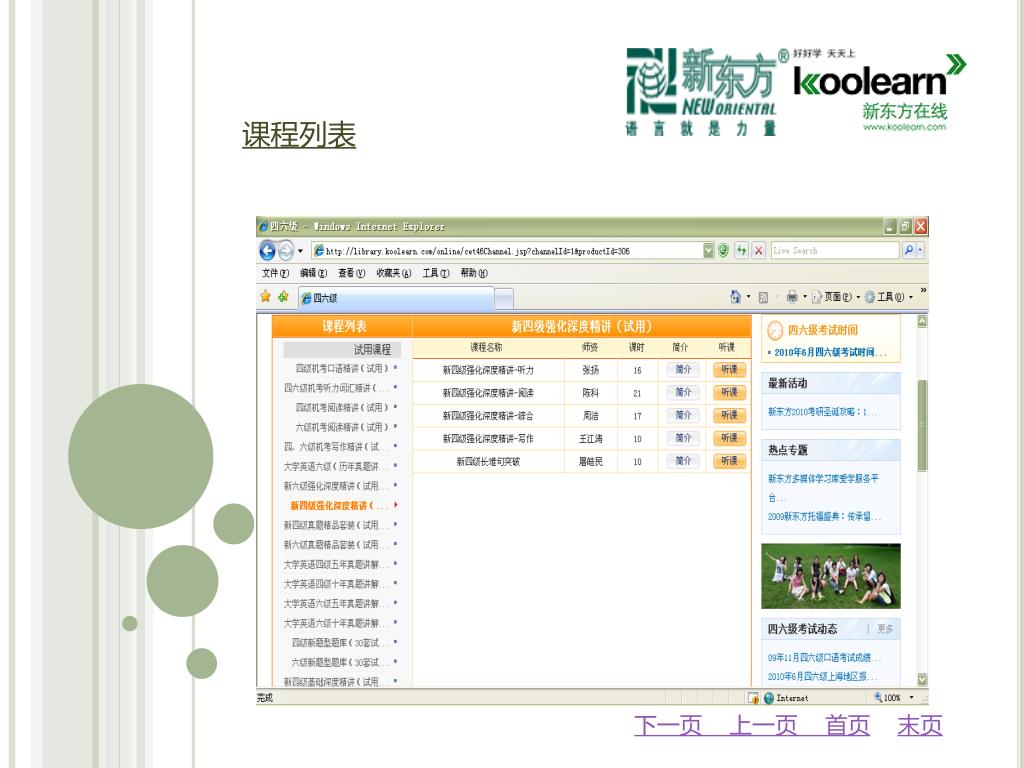Click 简介 for 新四级强化深度精讲-听力
The image size is (1024, 768).
pyautogui.click(x=683, y=370)
